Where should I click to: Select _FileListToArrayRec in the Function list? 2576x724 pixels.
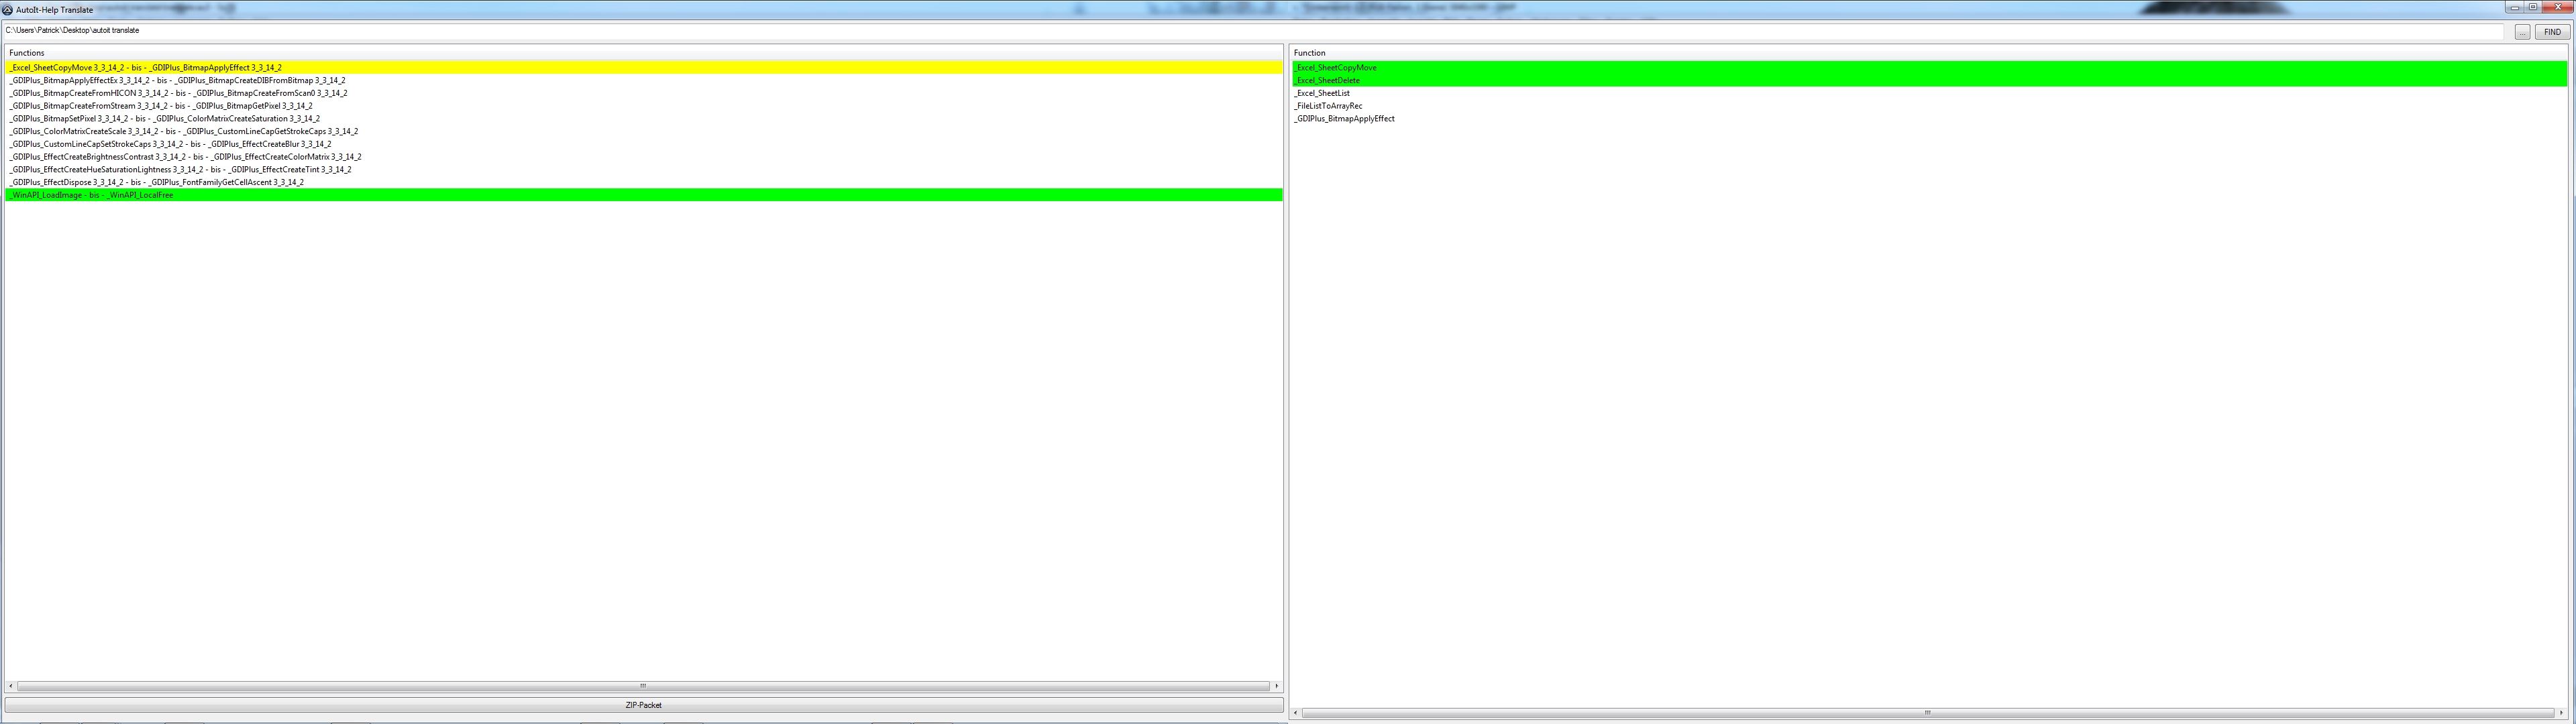point(1328,106)
